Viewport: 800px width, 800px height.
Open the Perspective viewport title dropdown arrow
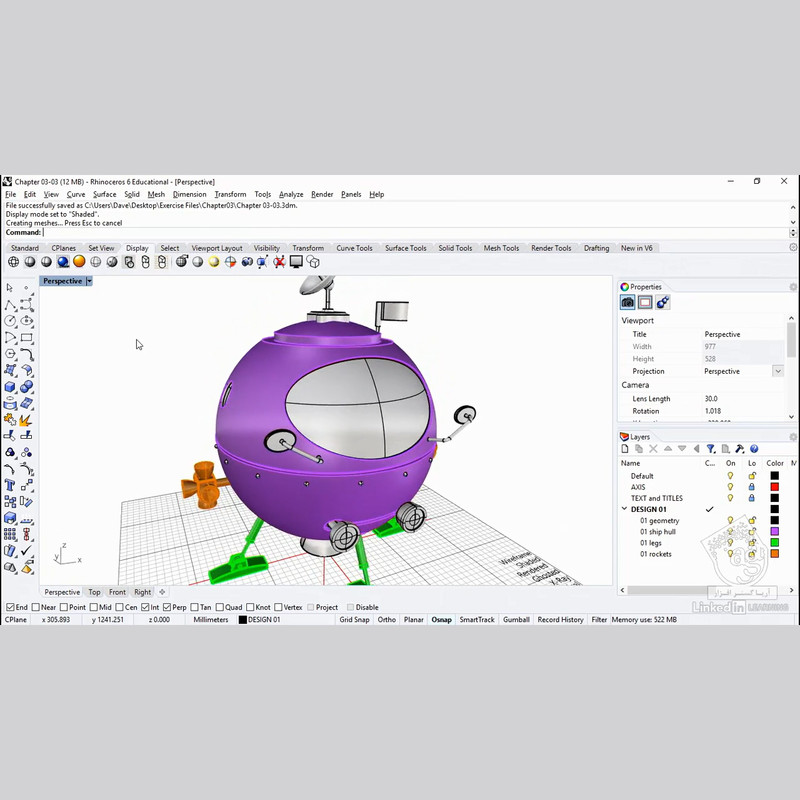coord(89,281)
